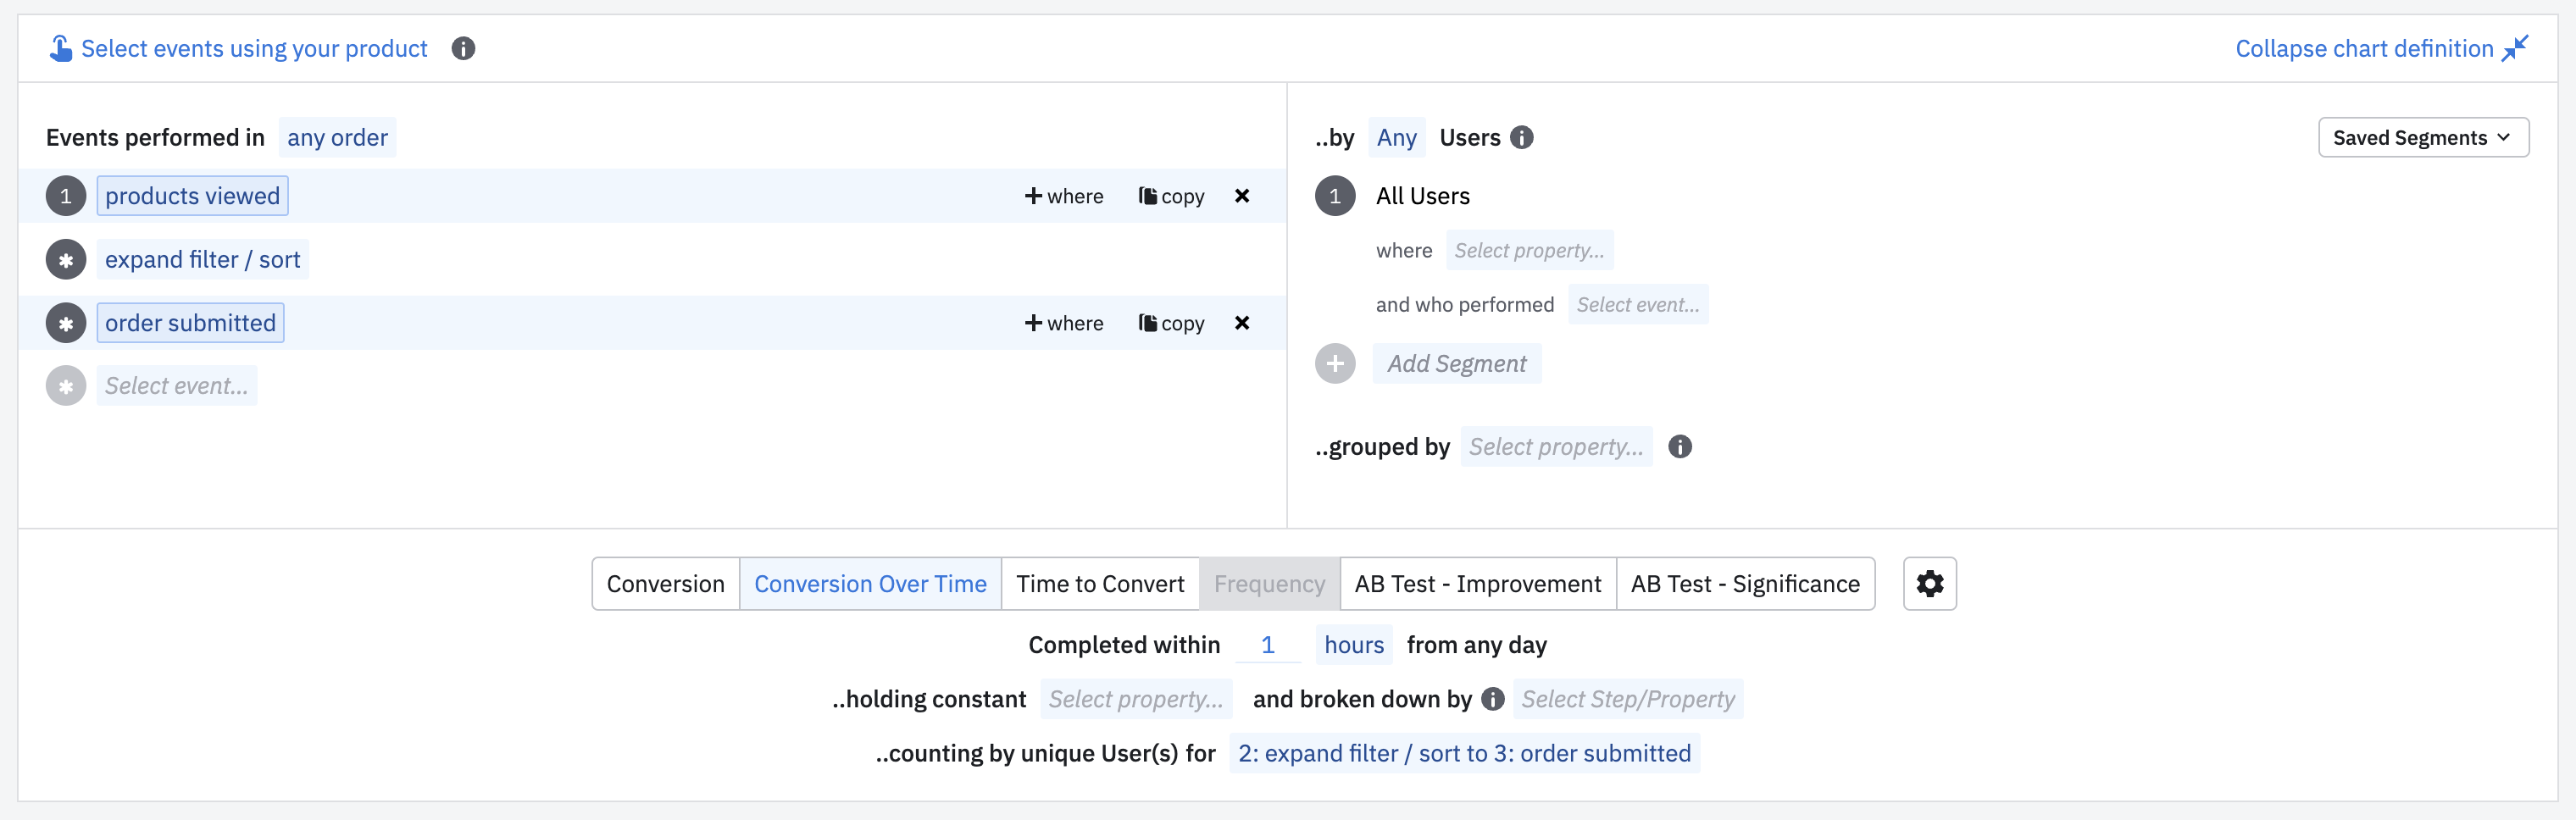Open the counting by steps selector
Viewport: 2576px width, 820px height.
click(x=1464, y=753)
